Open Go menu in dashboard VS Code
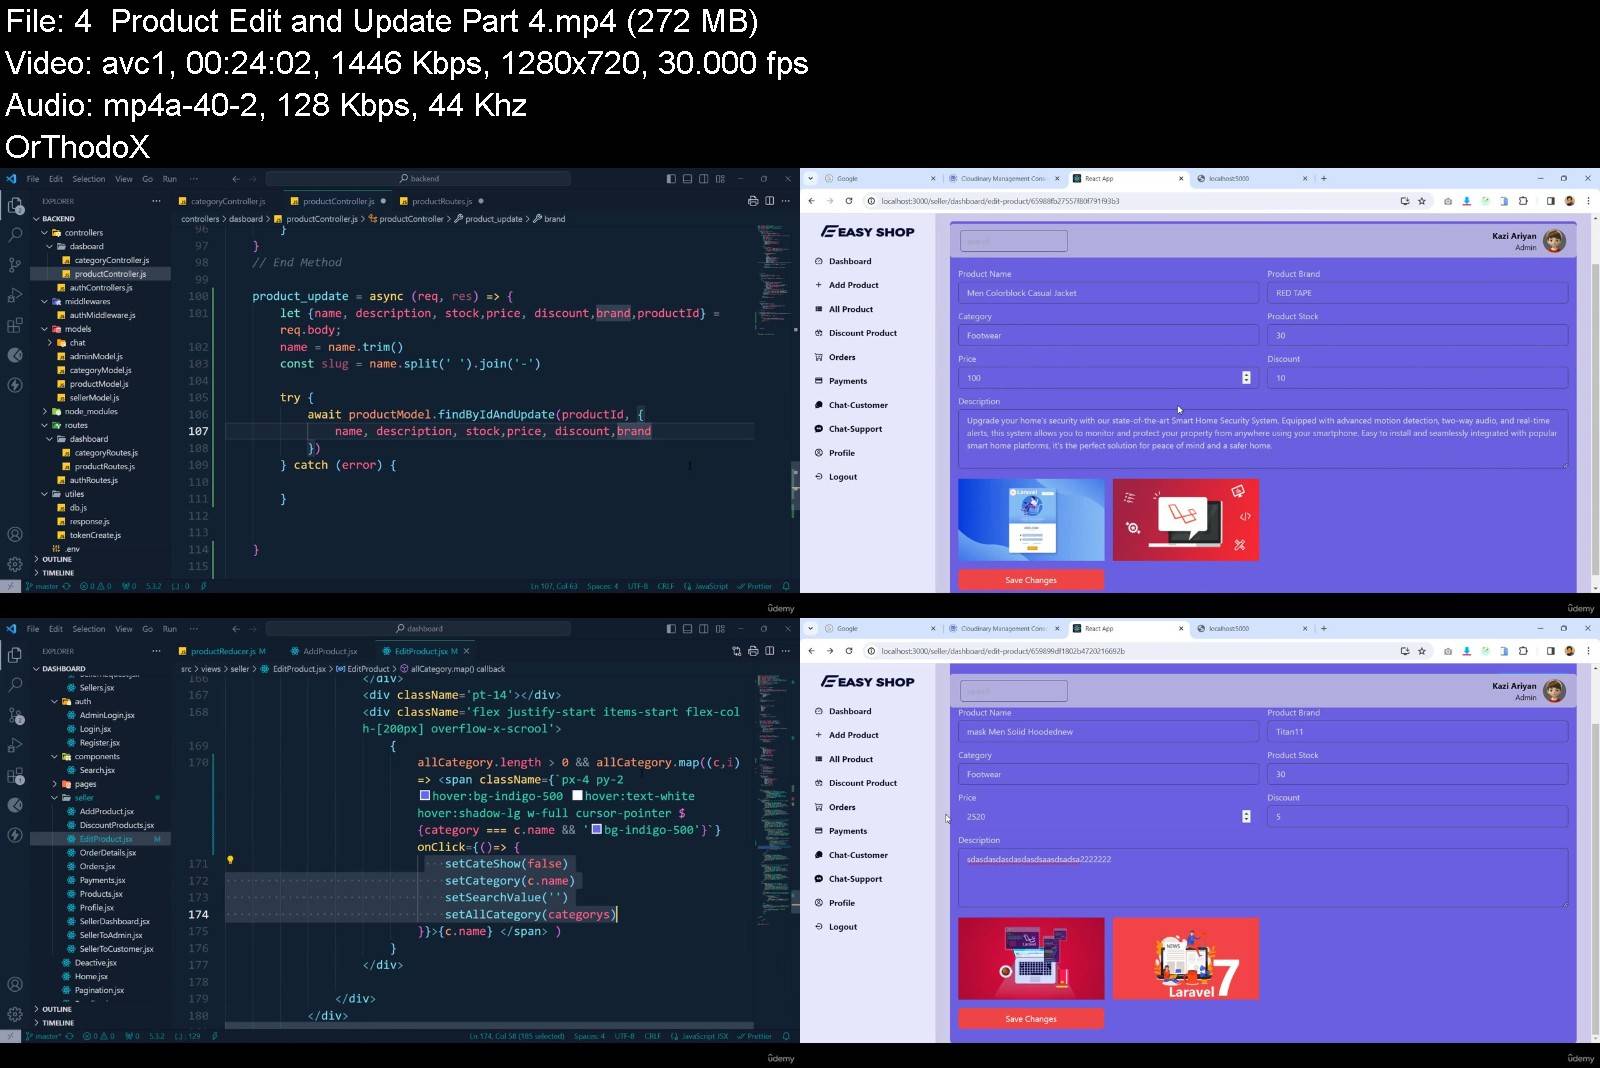Viewport: 1600px width, 1068px height. tap(147, 629)
